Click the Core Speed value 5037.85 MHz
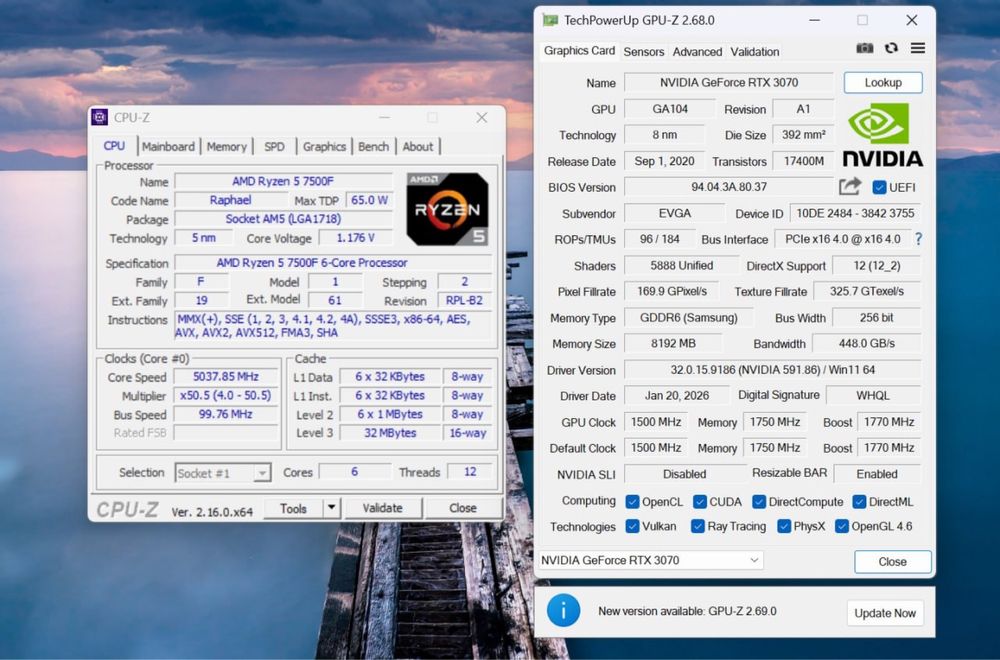Screen dimensions: 1000x660 coord(226,377)
